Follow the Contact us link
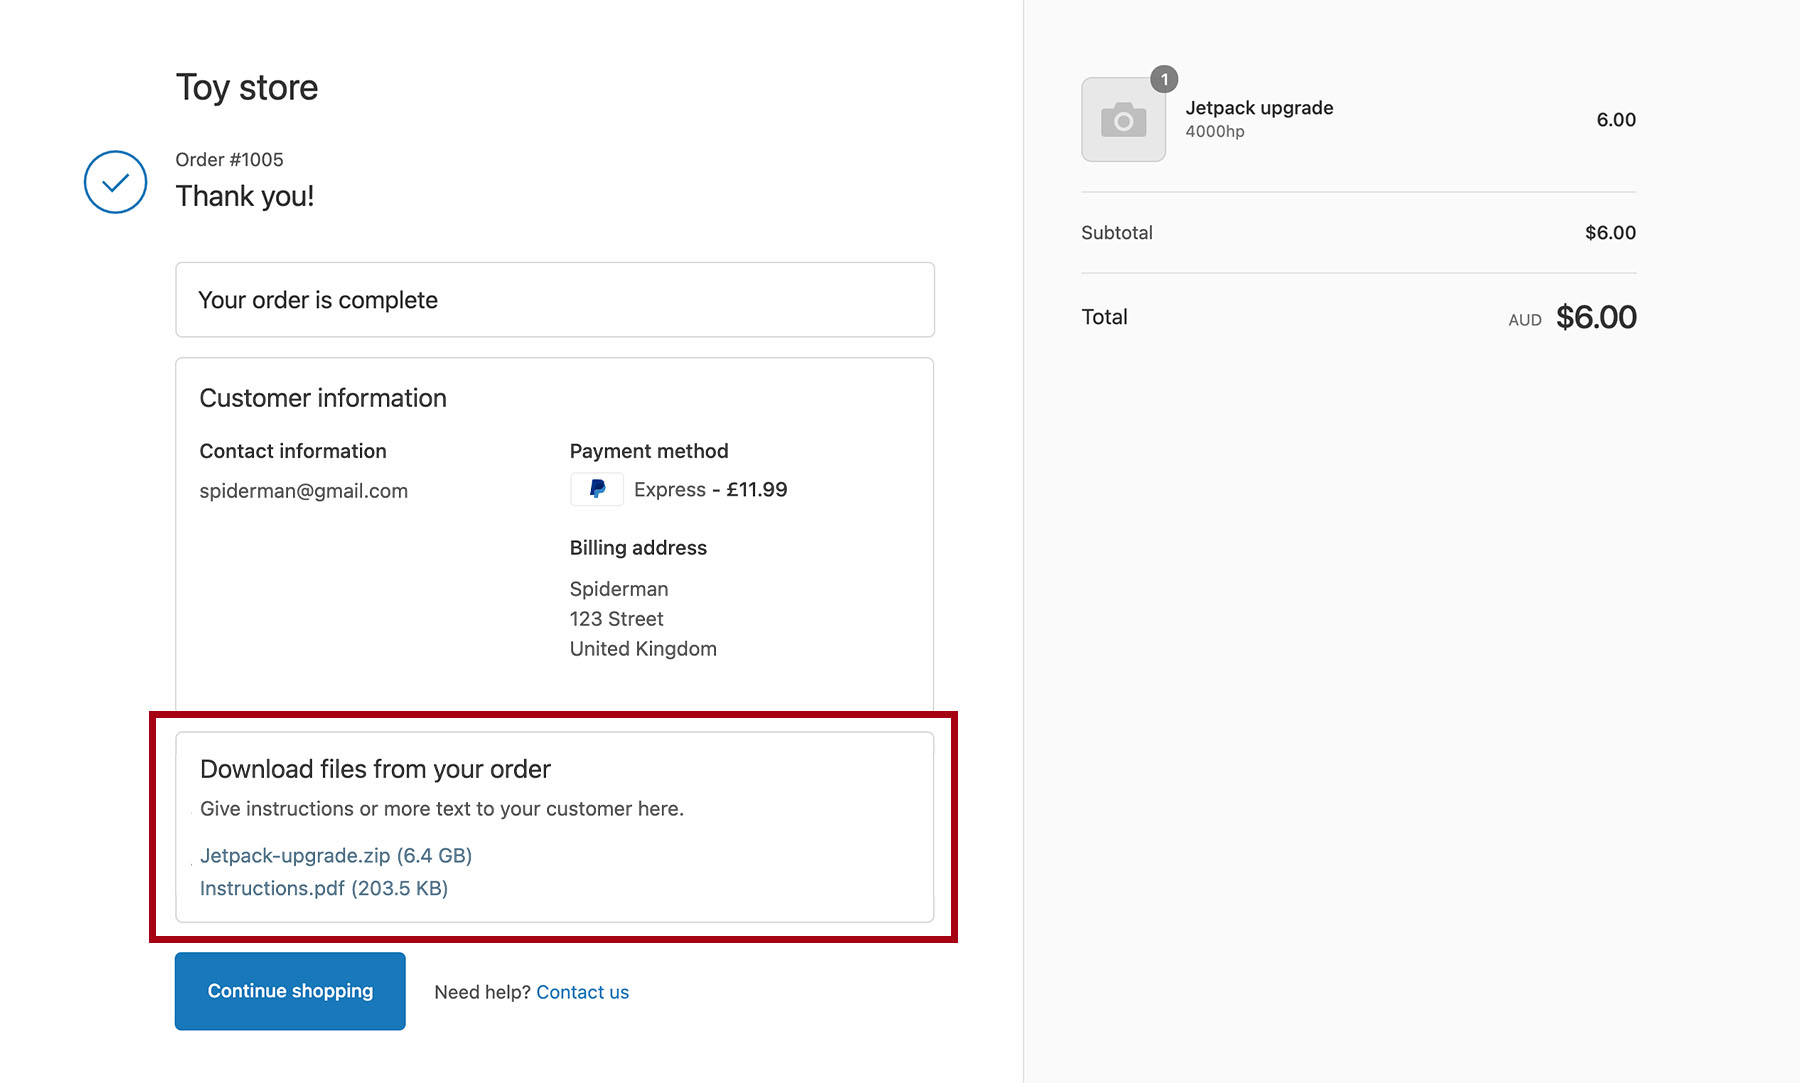1800x1083 pixels. [582, 992]
